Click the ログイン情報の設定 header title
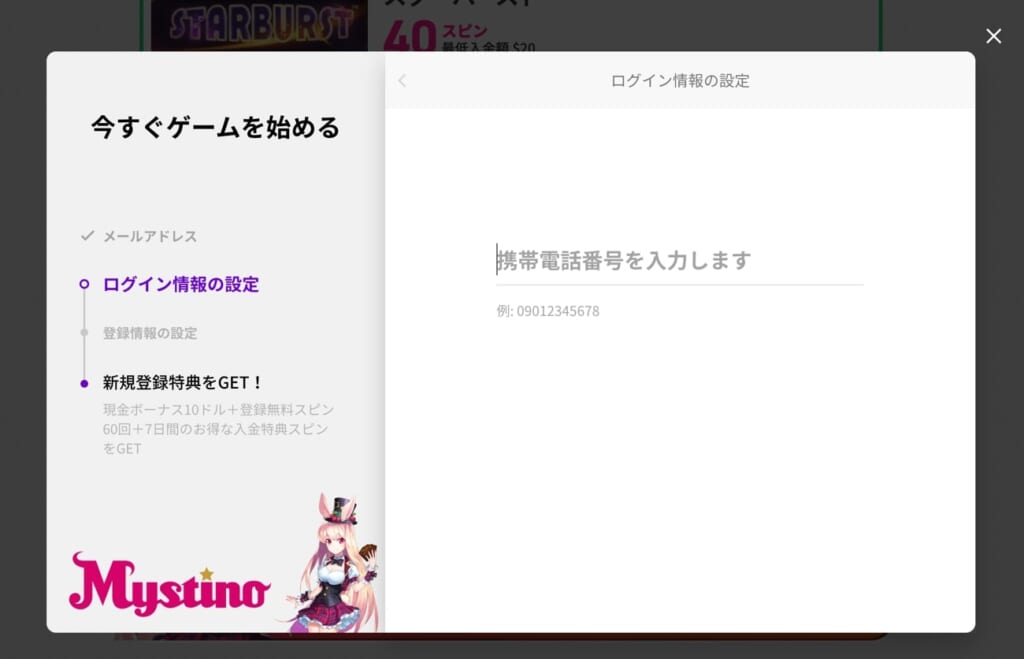 (x=680, y=80)
